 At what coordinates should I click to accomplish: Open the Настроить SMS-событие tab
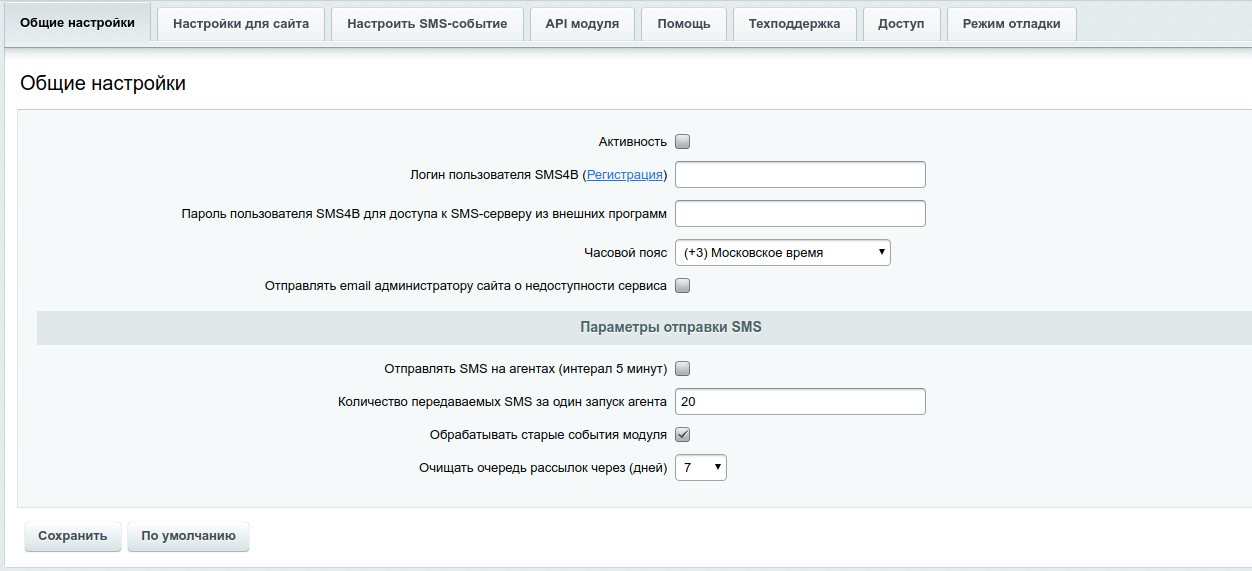coord(427,24)
